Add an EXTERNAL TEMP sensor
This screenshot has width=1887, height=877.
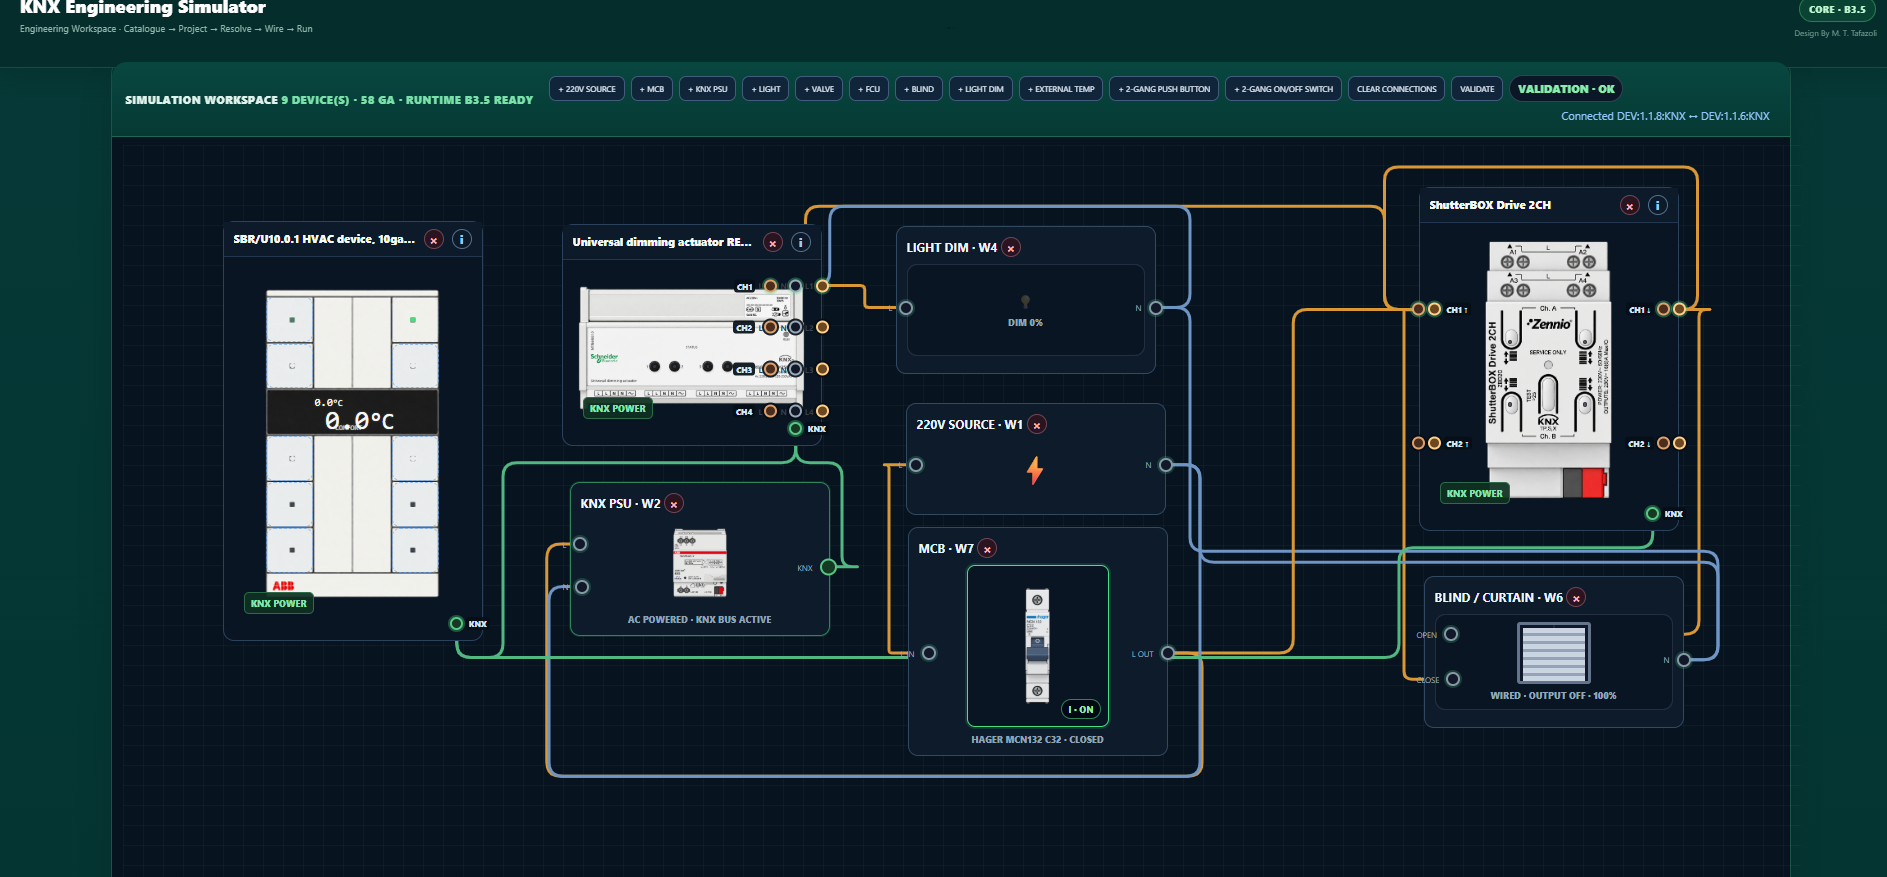pos(1061,89)
